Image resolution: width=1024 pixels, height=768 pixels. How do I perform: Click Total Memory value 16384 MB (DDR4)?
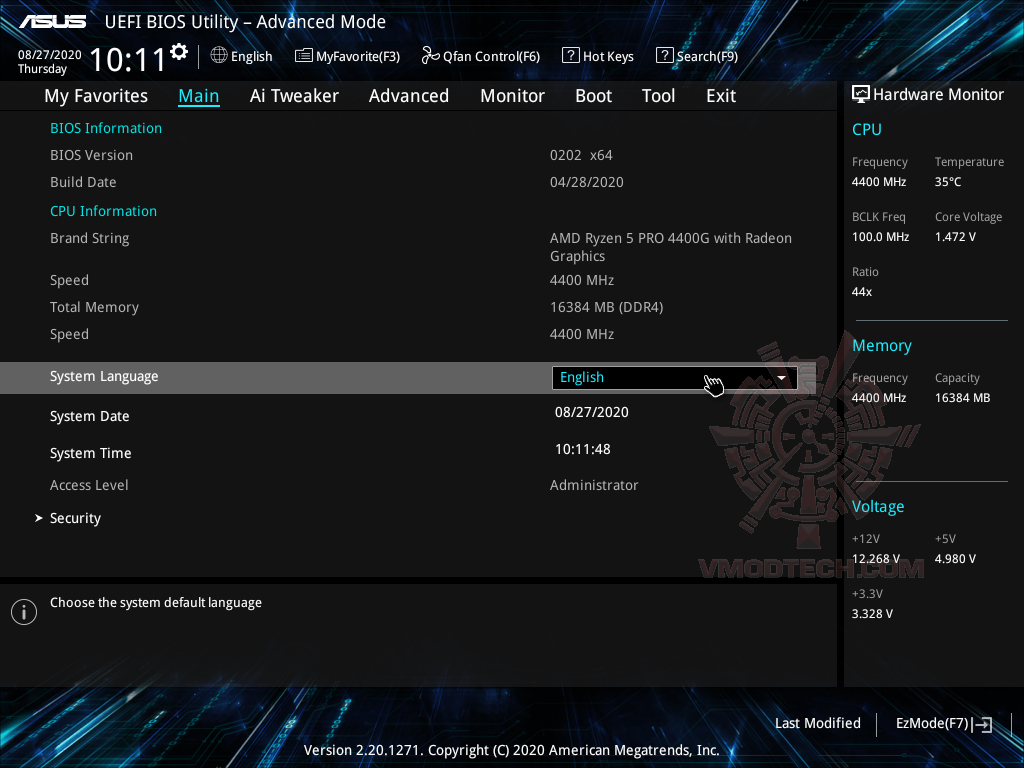tap(607, 307)
